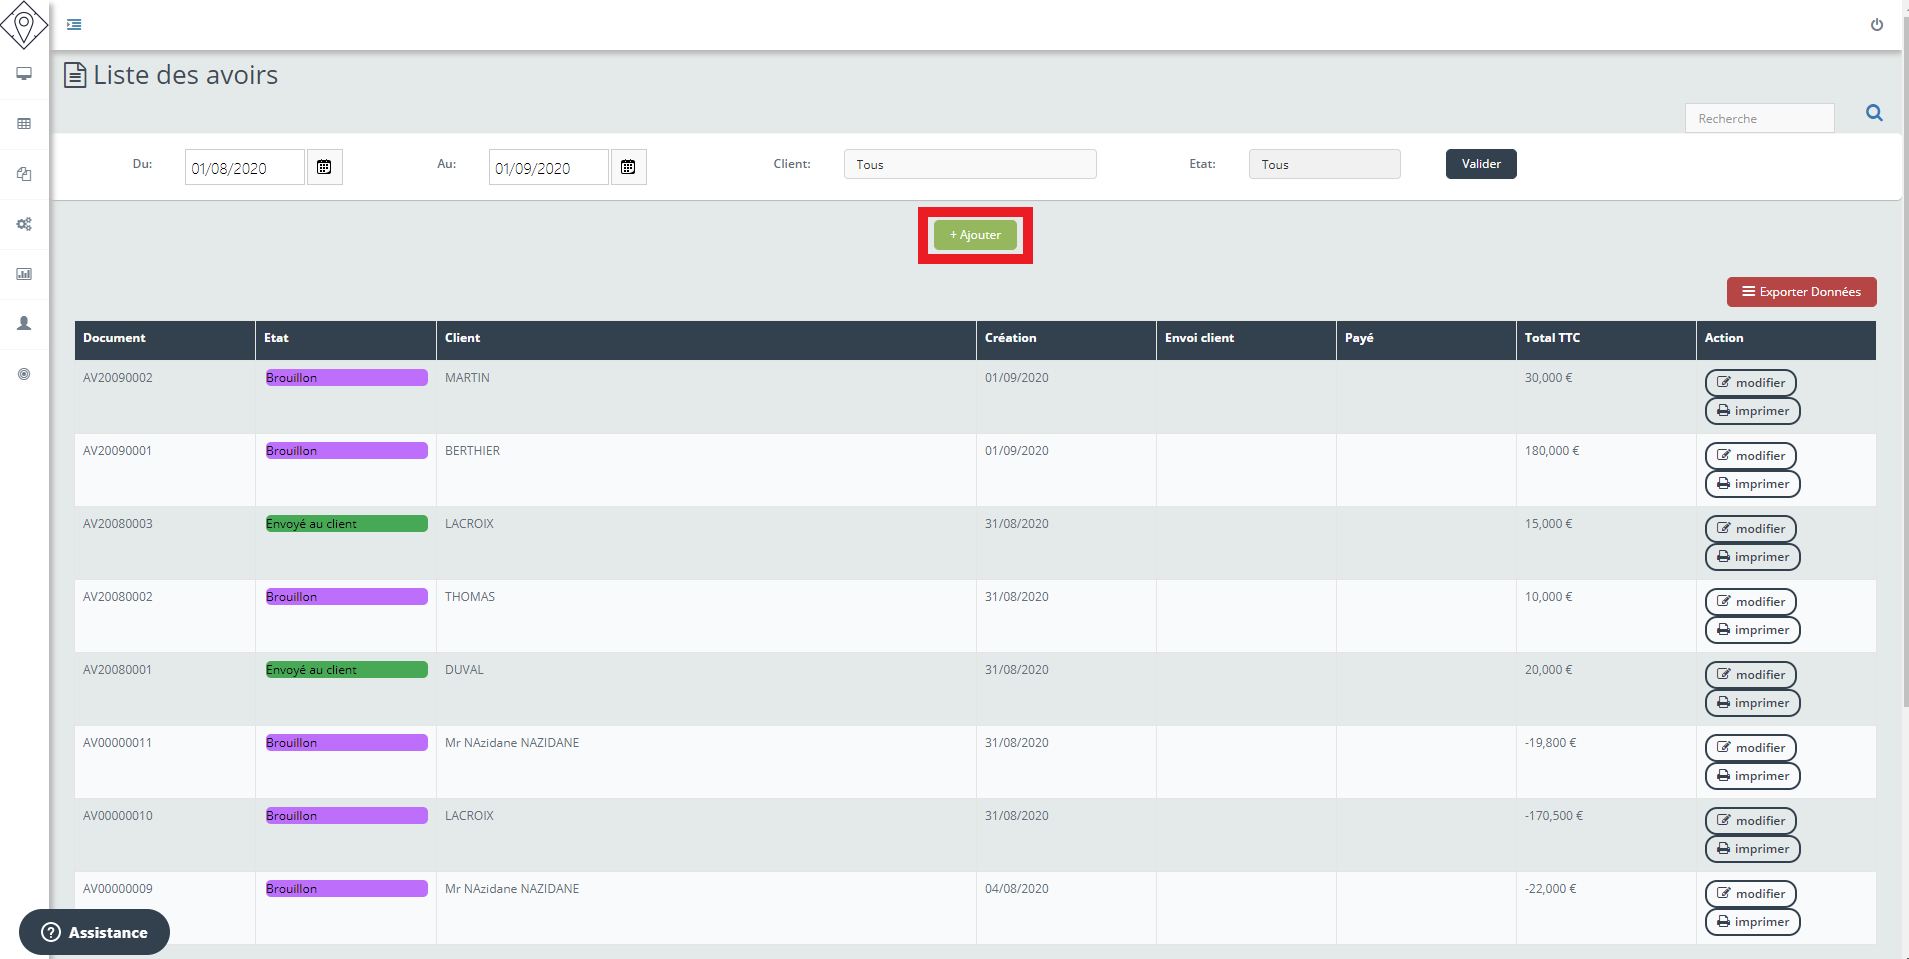
Task: Open the 'Au' date calendar picker
Action: (628, 167)
